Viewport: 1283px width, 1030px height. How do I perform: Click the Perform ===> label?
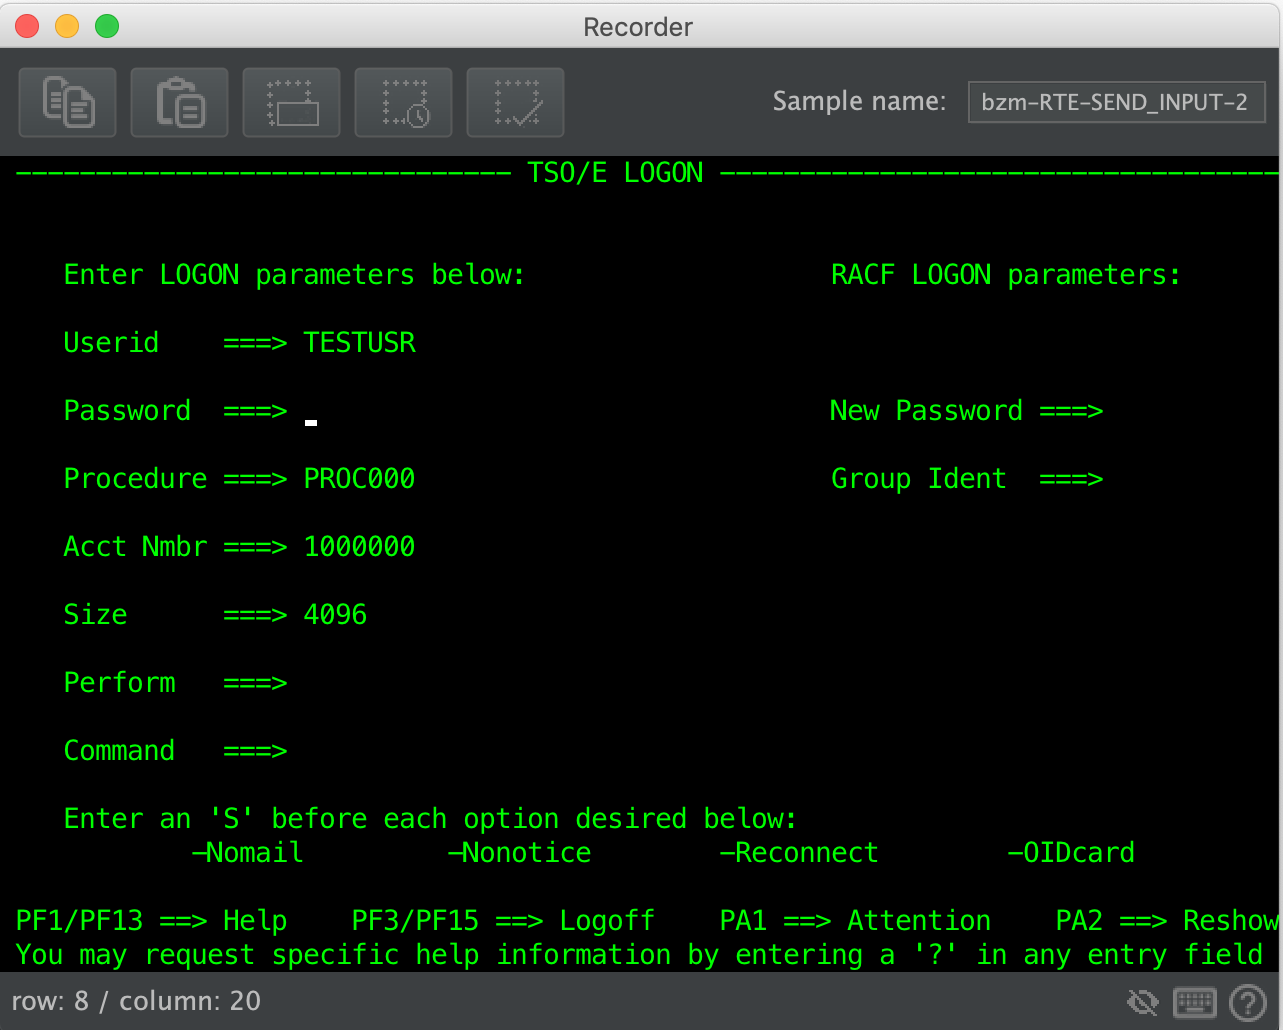(175, 682)
